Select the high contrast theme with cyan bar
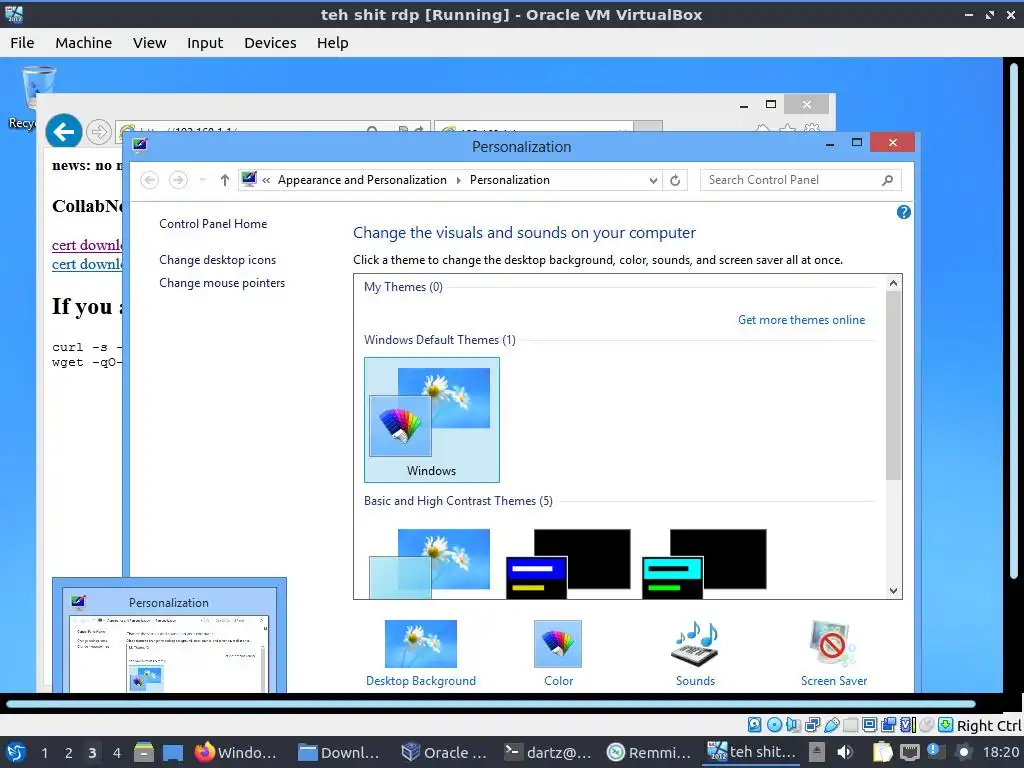 pyautogui.click(x=704, y=564)
